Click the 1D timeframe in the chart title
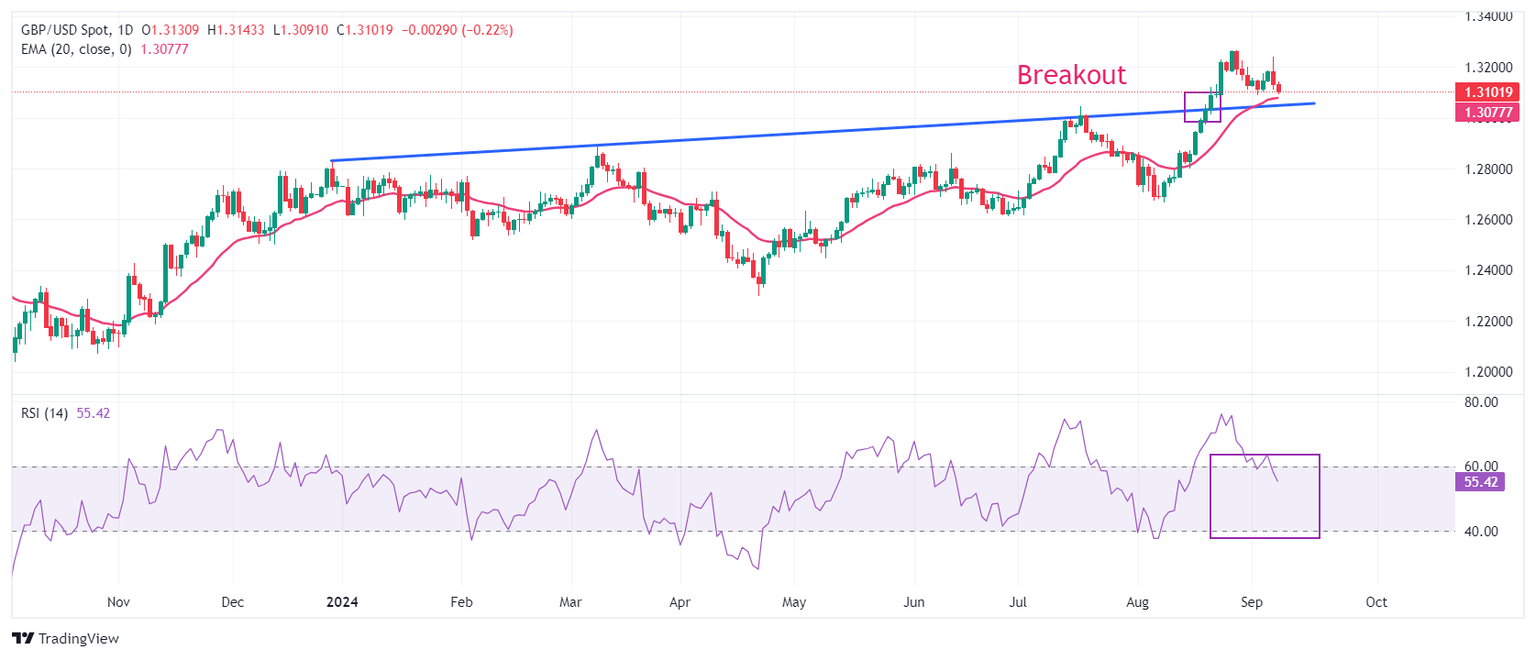Viewport: 1536px width, 658px height. pos(126,30)
